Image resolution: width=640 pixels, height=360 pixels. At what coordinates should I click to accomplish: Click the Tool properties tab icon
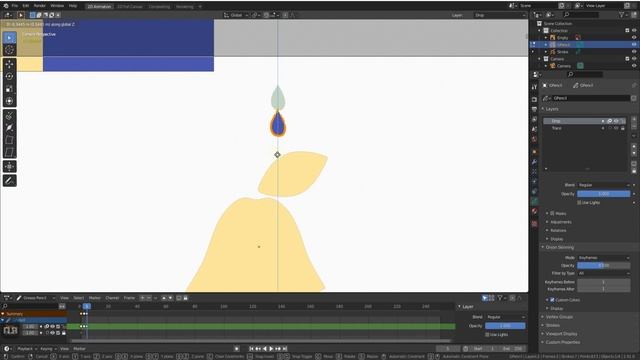(534, 87)
